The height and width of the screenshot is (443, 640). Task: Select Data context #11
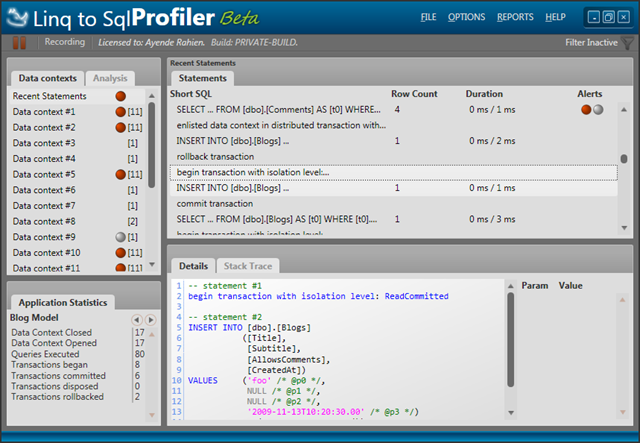(x=76, y=268)
